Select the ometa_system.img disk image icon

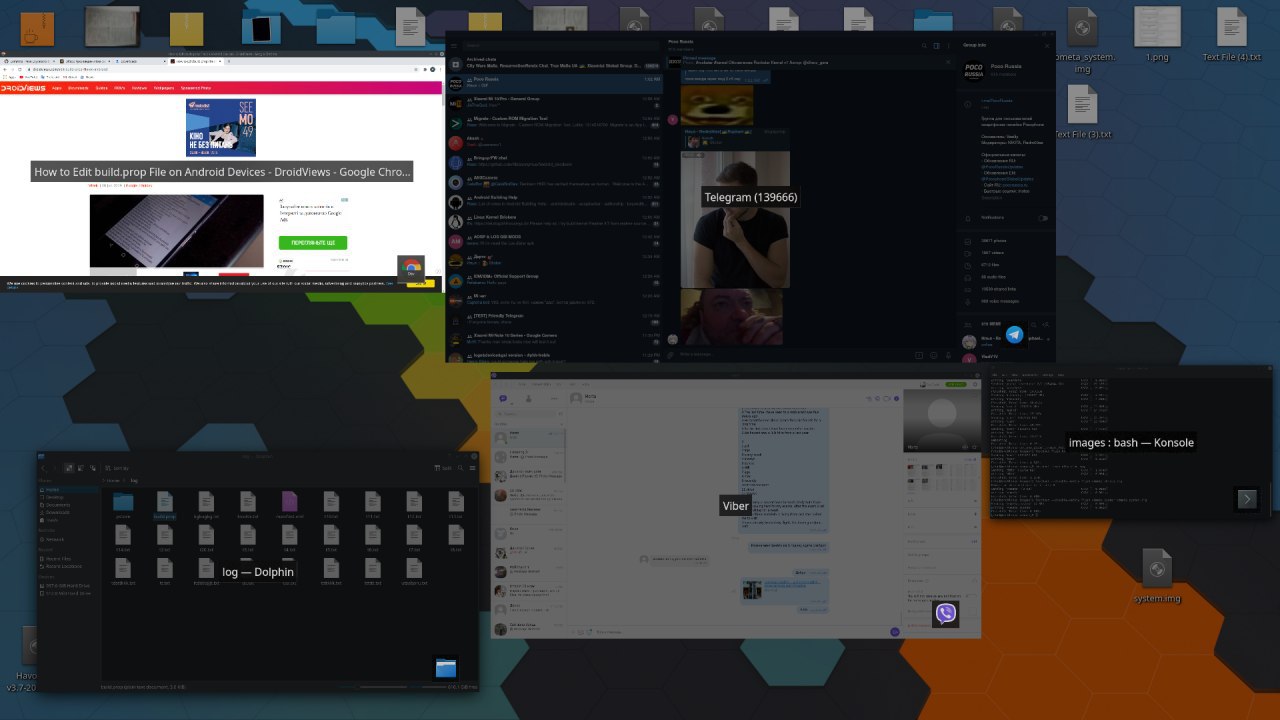tap(1083, 42)
